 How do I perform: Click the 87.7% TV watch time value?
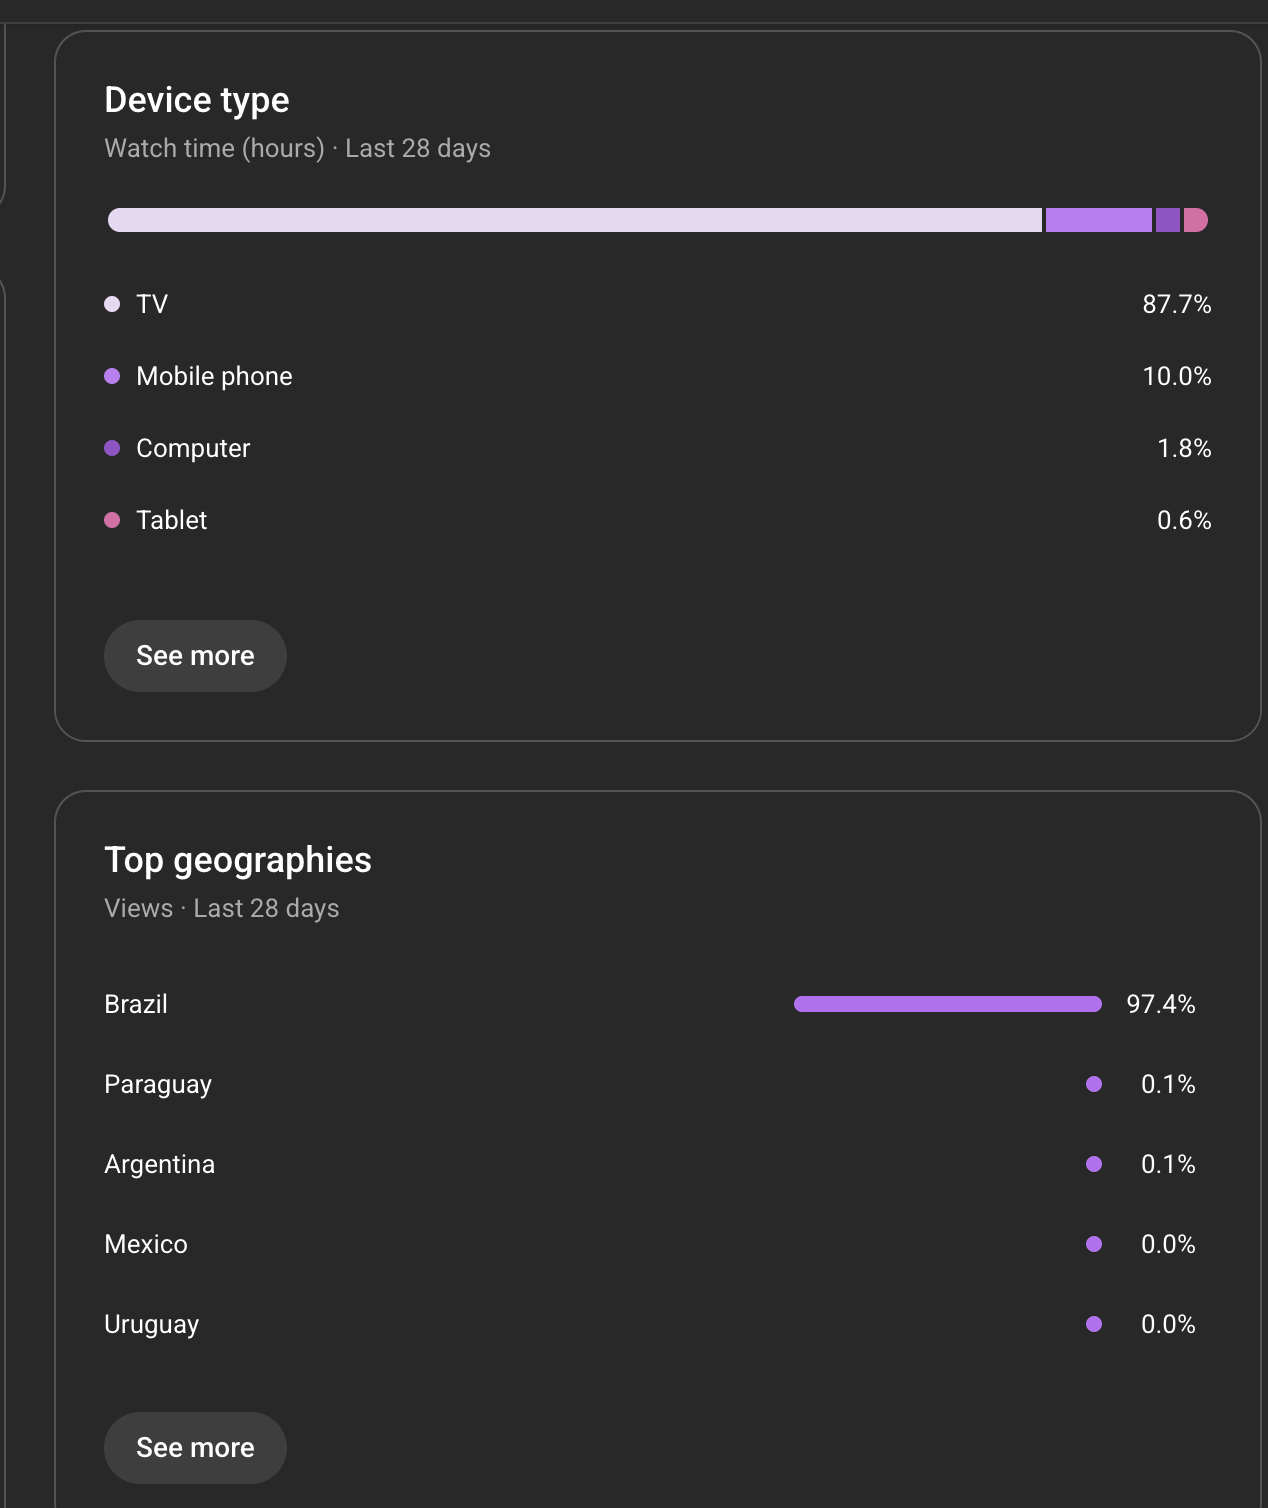1176,304
